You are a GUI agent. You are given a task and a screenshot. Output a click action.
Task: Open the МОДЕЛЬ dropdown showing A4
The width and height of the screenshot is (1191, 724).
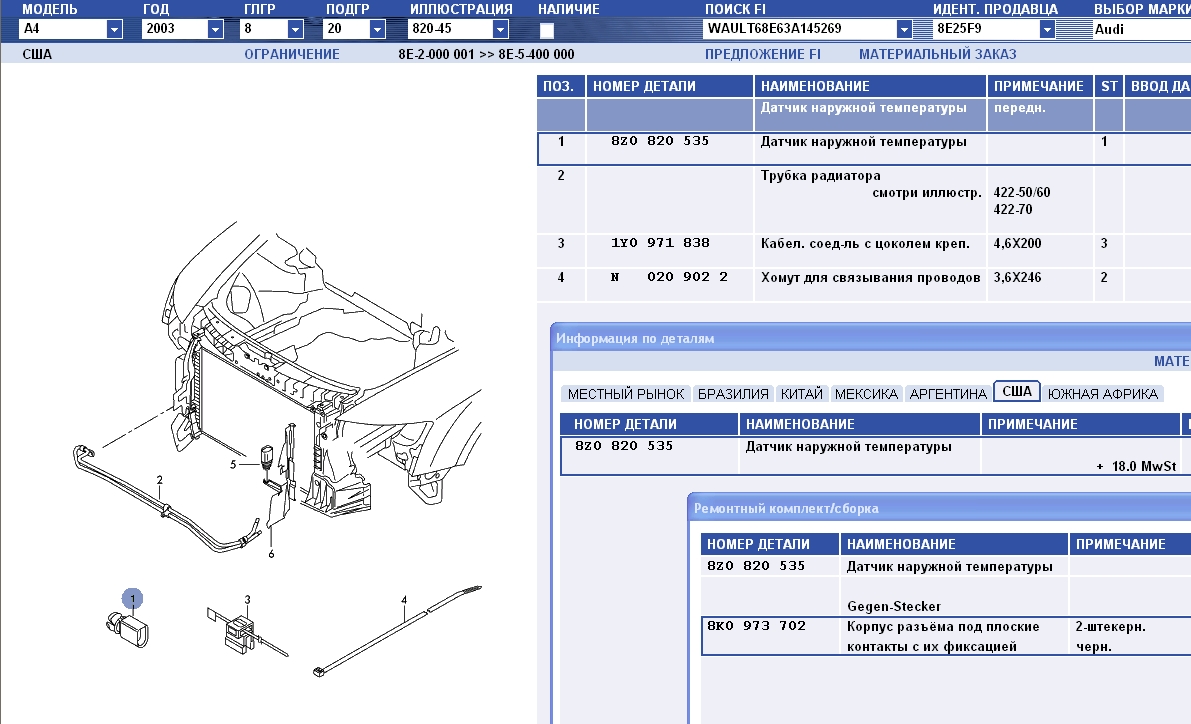tap(114, 29)
